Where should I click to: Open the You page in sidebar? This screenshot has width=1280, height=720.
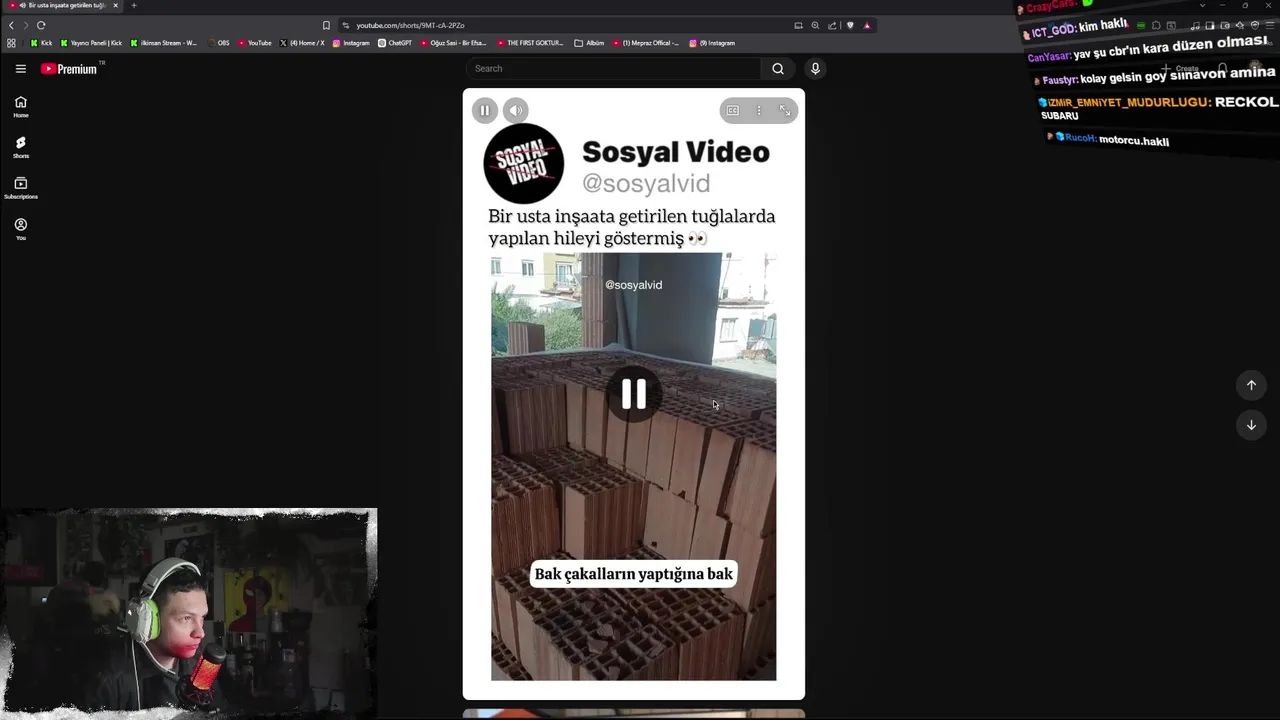coord(20,229)
